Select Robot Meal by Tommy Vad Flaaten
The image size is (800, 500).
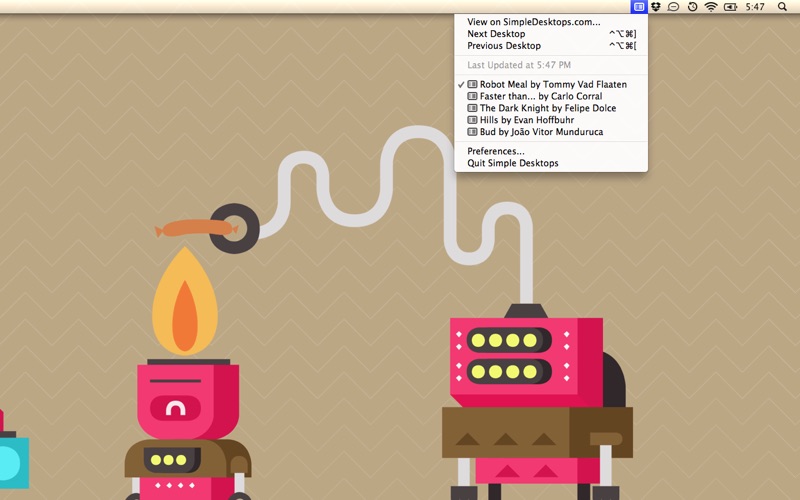coord(551,84)
